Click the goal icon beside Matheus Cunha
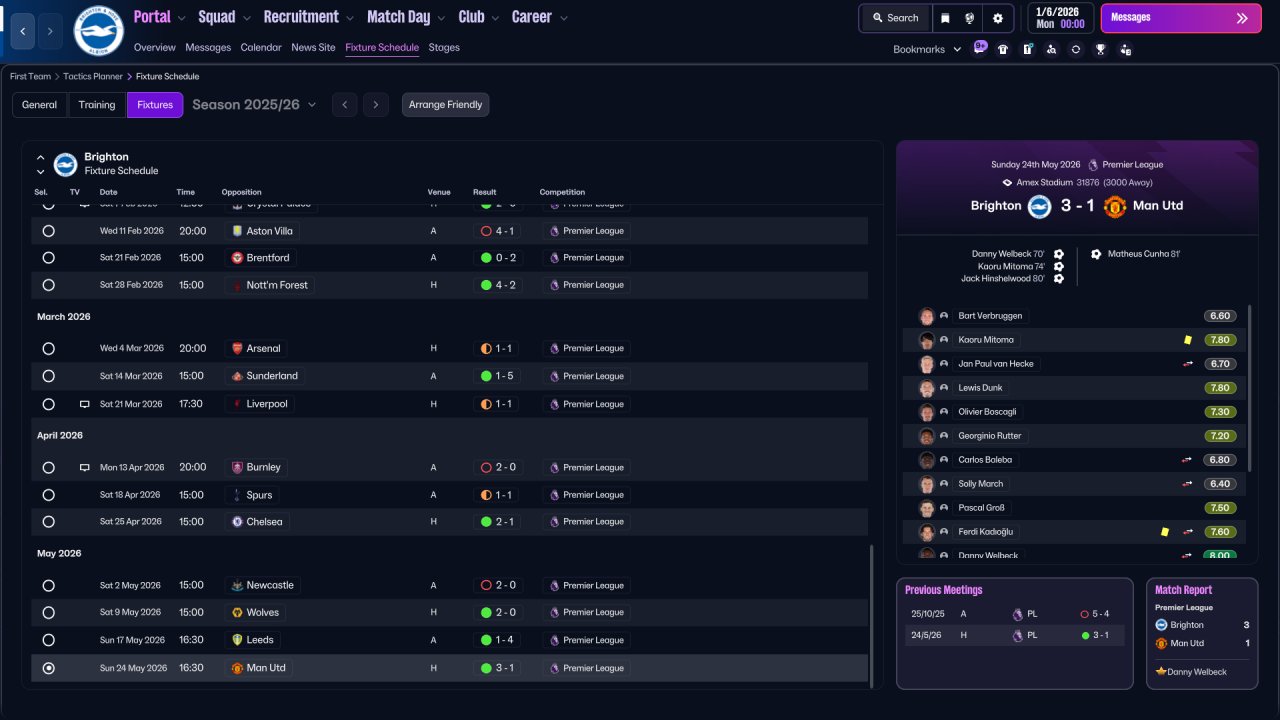Image resolution: width=1280 pixels, height=720 pixels. click(1096, 254)
